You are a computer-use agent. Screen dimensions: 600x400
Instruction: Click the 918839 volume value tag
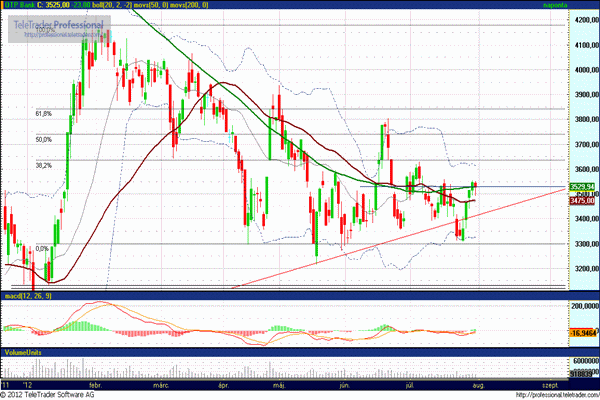tap(583, 373)
